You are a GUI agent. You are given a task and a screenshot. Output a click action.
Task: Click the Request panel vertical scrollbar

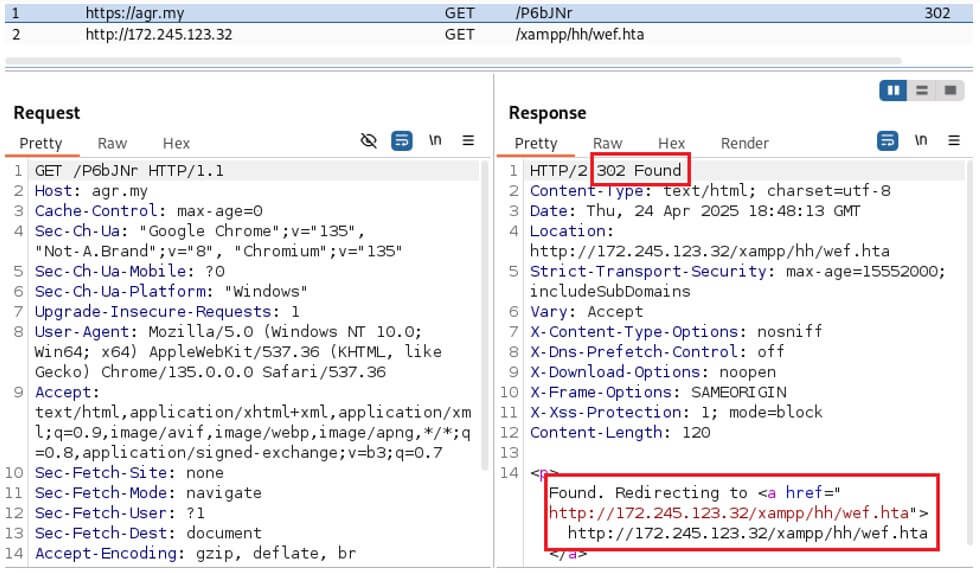pyautogui.click(x=484, y=316)
